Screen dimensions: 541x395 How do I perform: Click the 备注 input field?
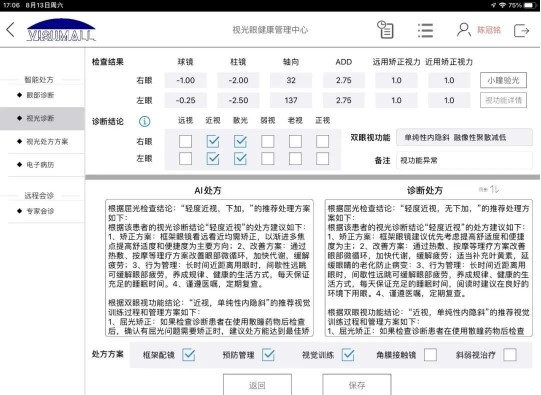pos(464,160)
